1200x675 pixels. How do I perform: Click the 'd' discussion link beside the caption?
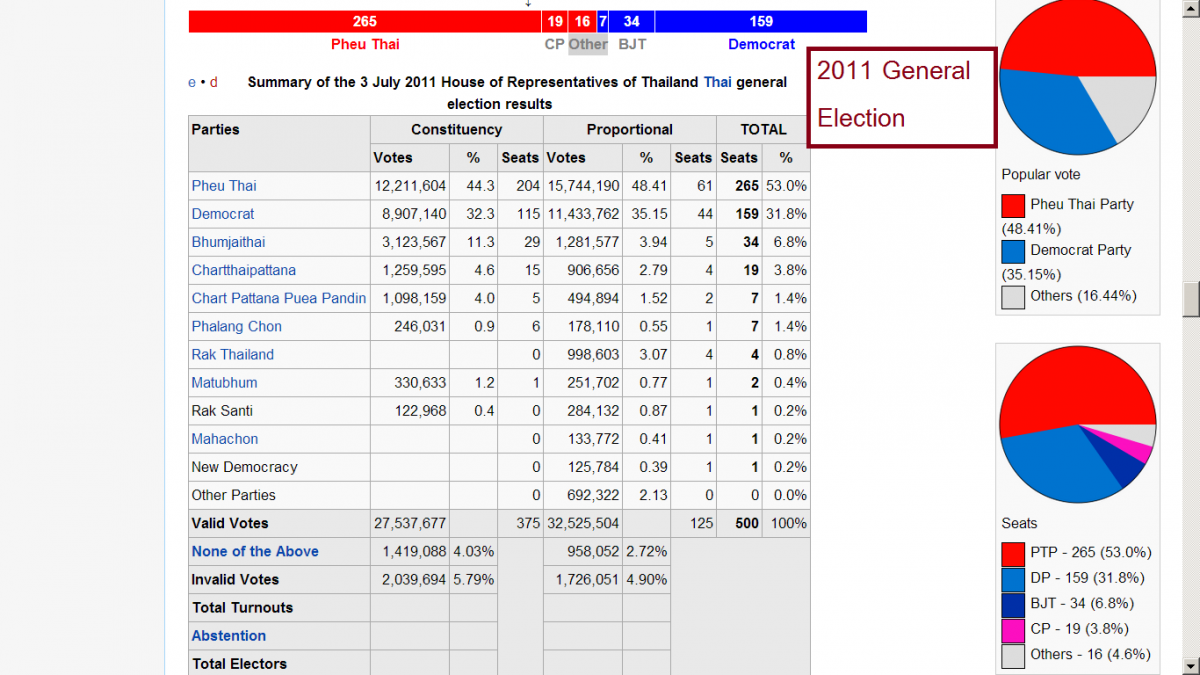click(214, 82)
